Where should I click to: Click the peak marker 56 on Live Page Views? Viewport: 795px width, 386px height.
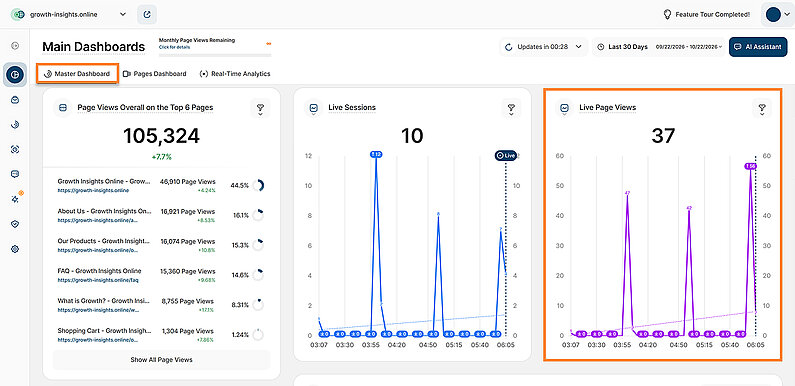point(750,166)
